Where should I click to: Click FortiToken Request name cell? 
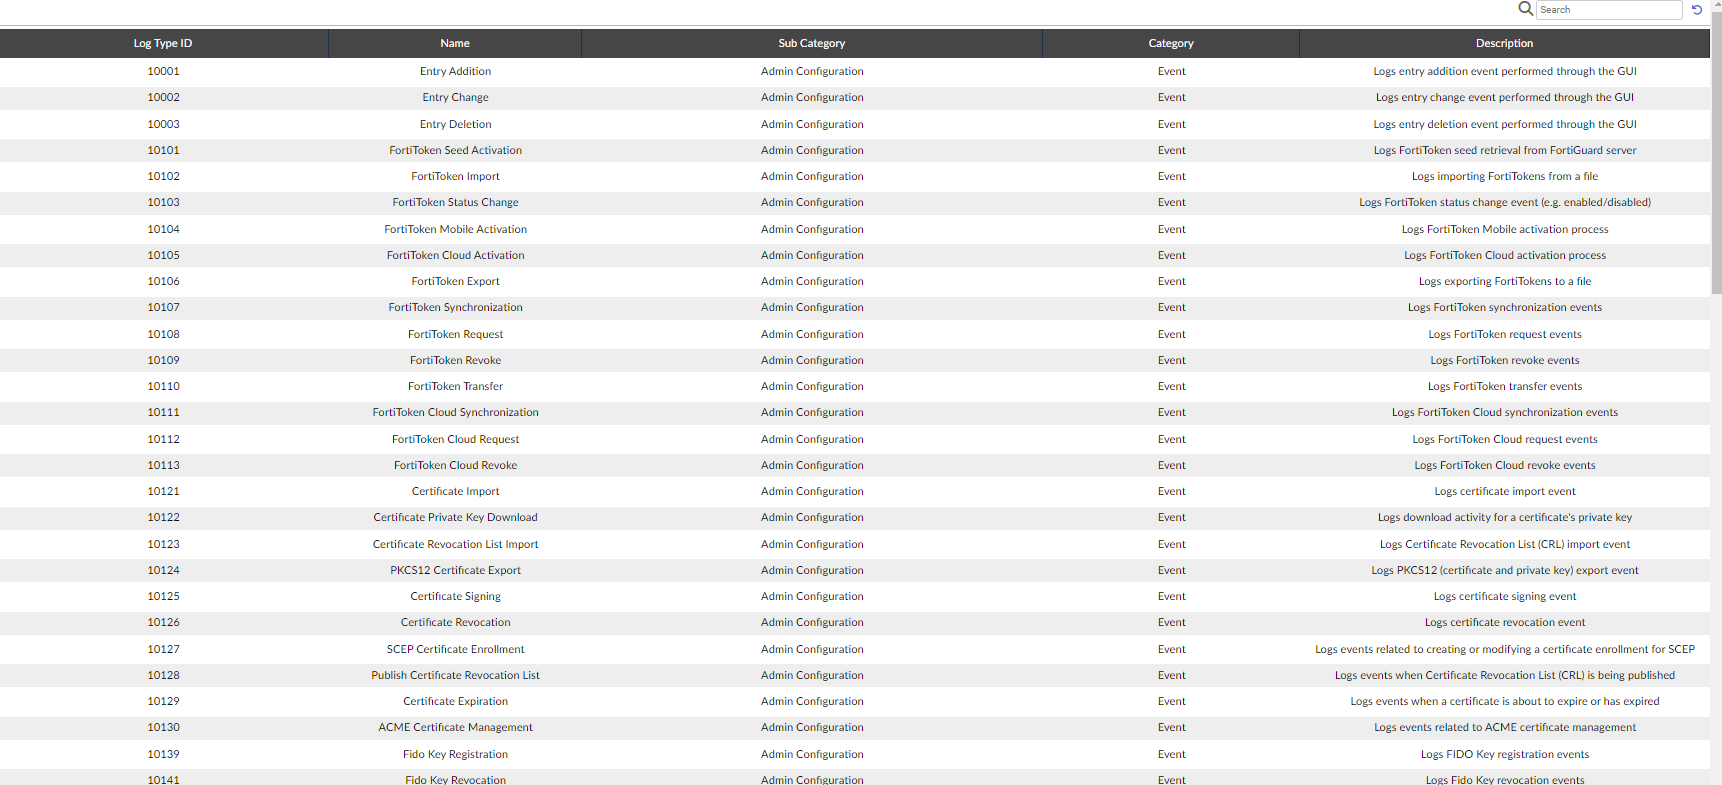tap(455, 334)
